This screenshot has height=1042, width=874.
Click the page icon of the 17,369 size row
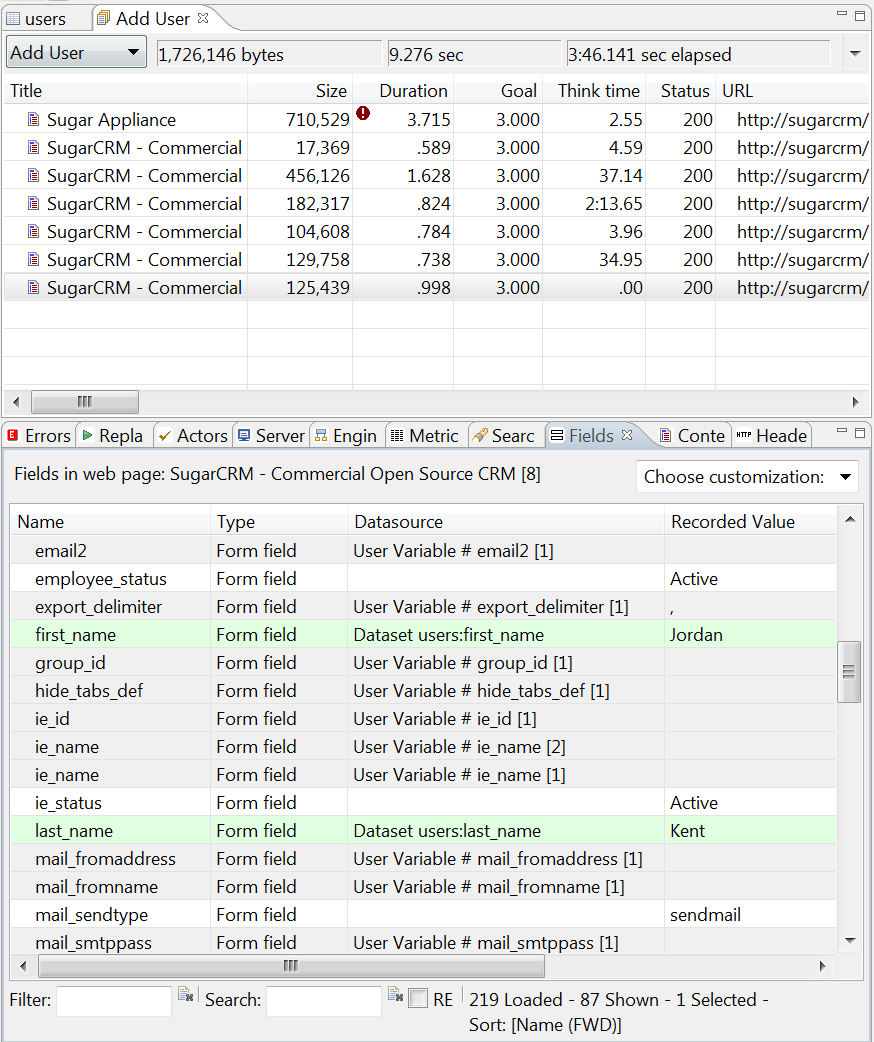[x=33, y=148]
